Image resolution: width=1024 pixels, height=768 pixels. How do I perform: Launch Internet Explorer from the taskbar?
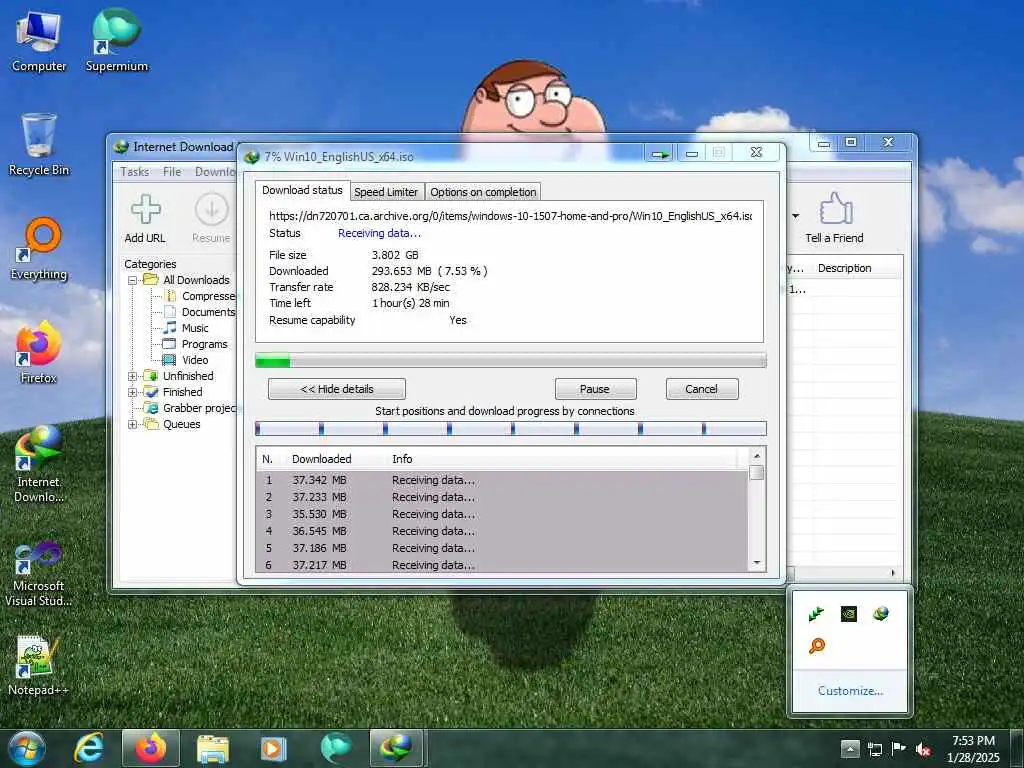tap(88, 748)
